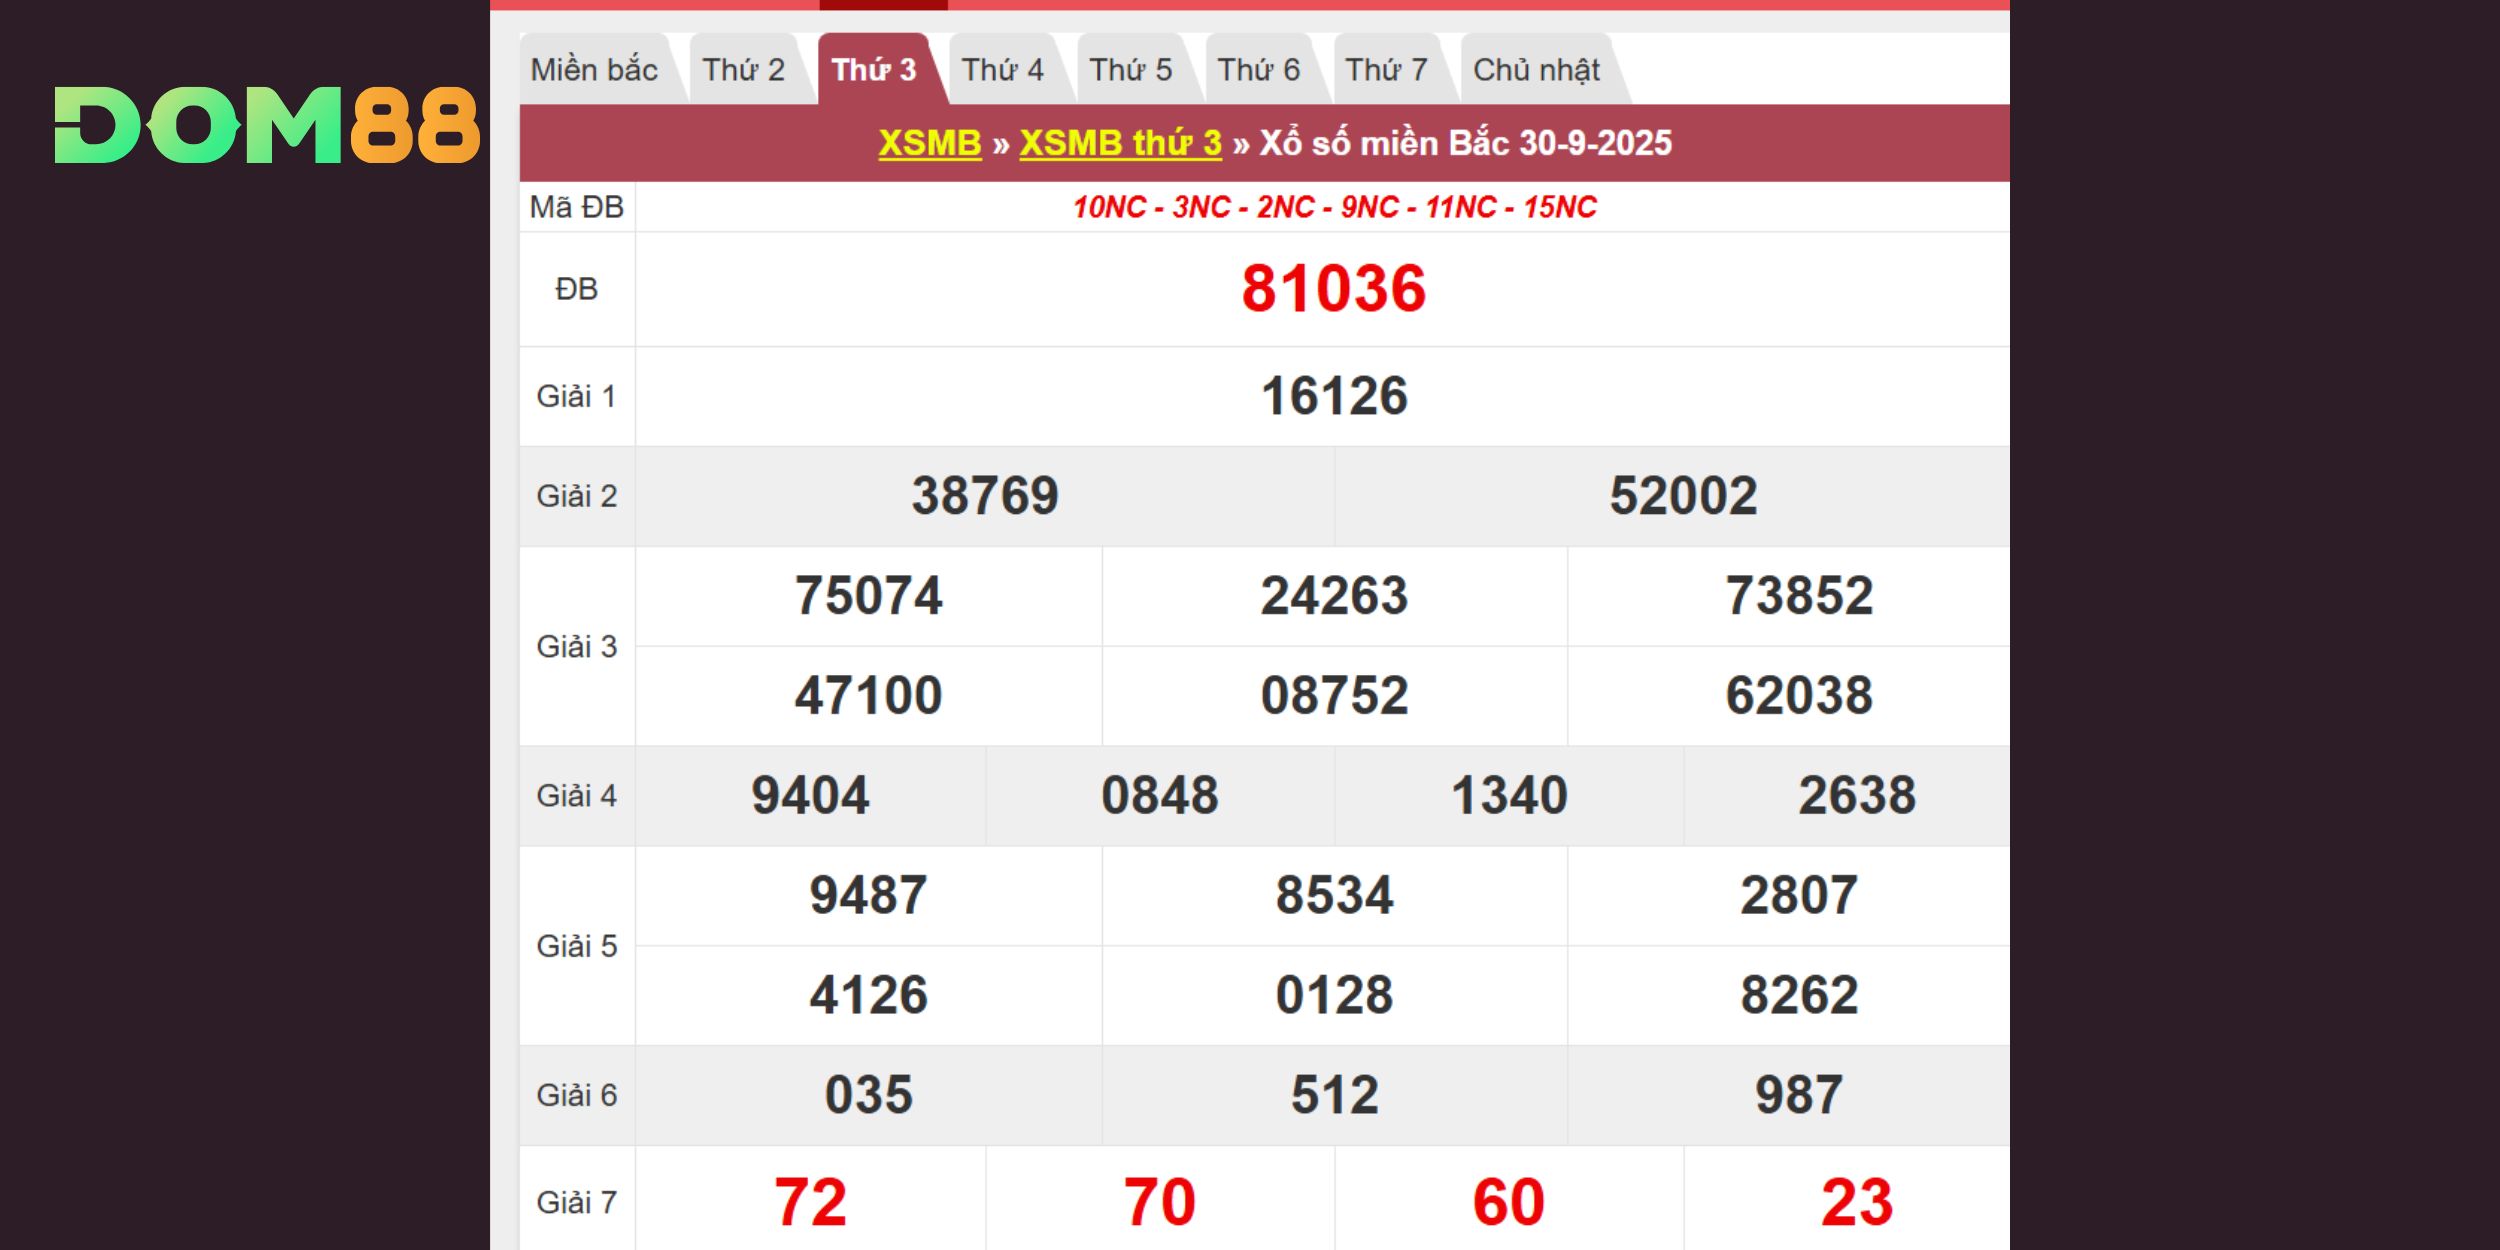Click the Giải 3 number 24263
The height and width of the screenshot is (1250, 2500).
point(1333,596)
